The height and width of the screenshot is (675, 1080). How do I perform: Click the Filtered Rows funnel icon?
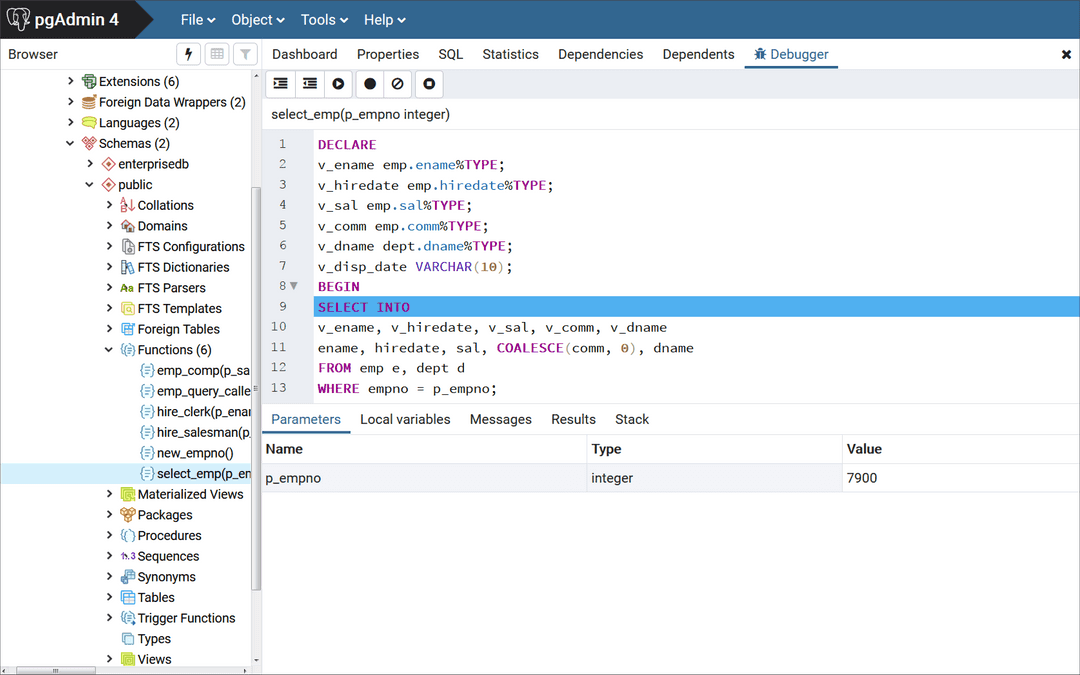245,54
